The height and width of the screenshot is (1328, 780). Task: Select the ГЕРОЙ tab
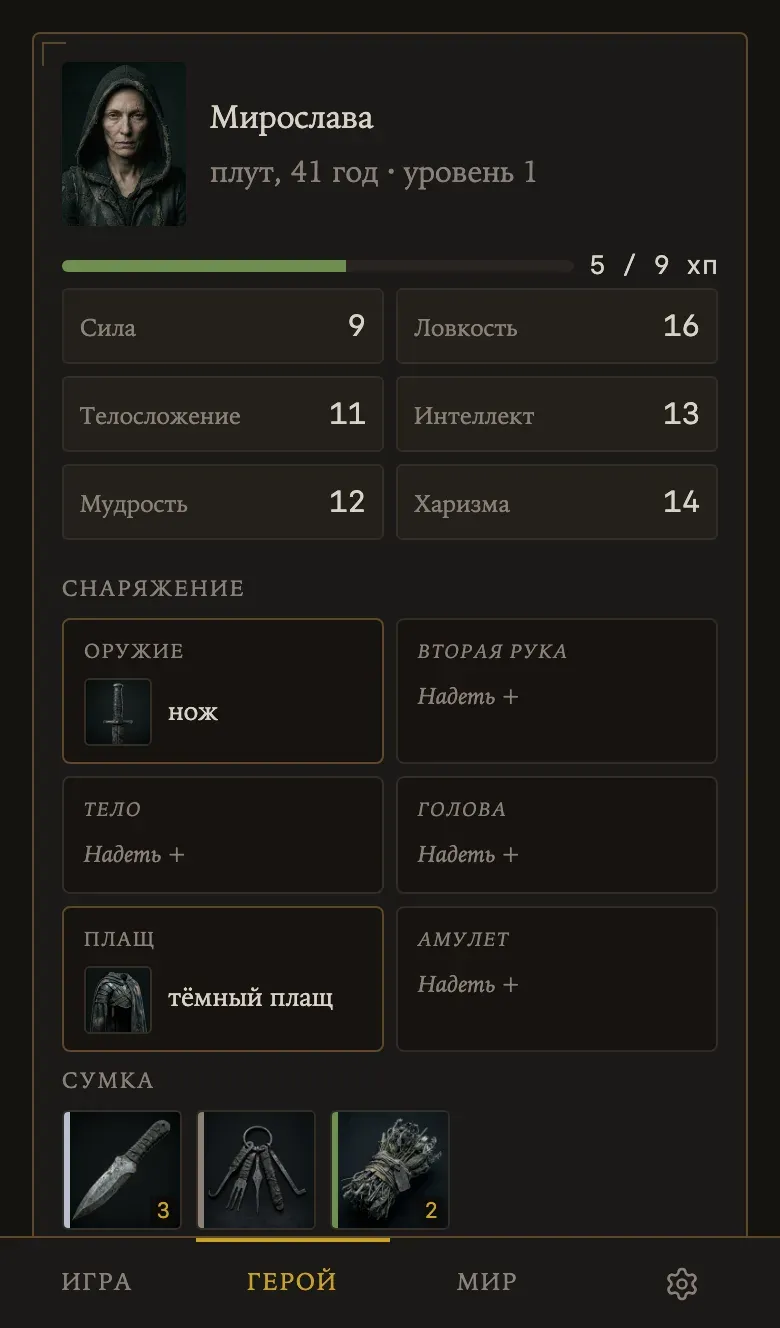pos(292,1282)
